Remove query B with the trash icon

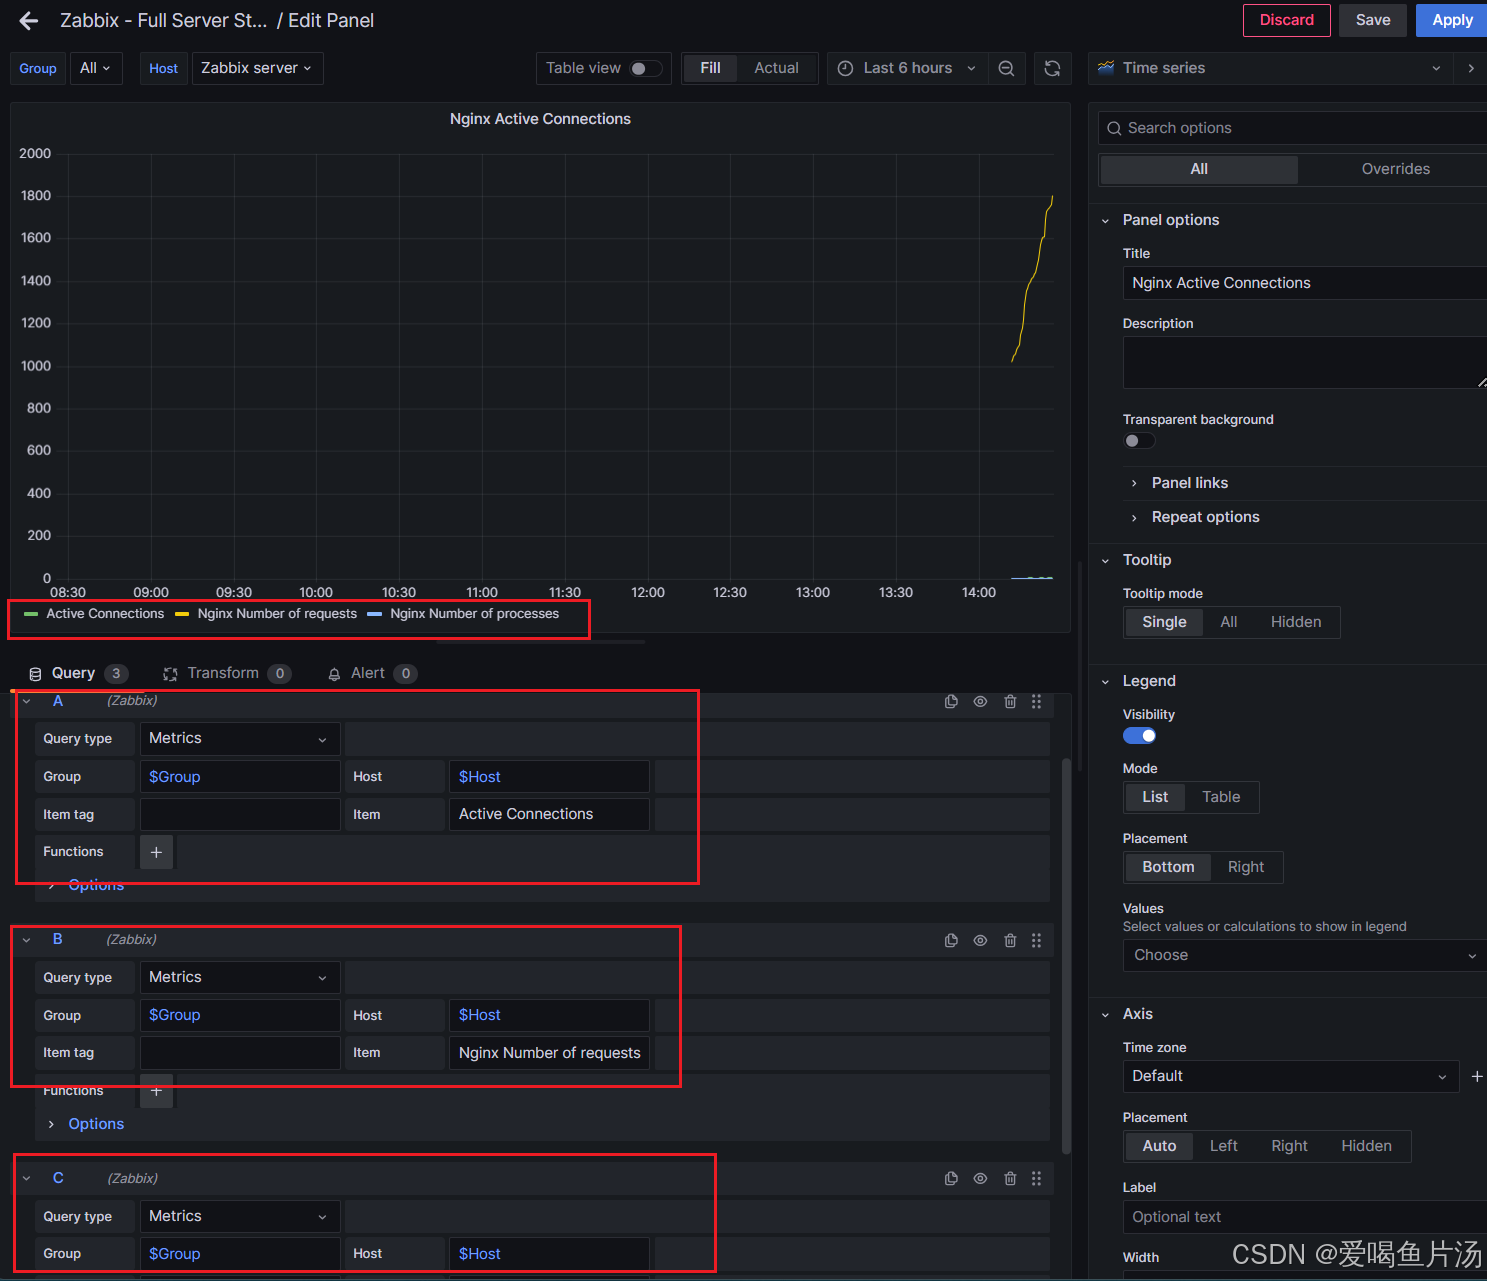(x=1010, y=940)
